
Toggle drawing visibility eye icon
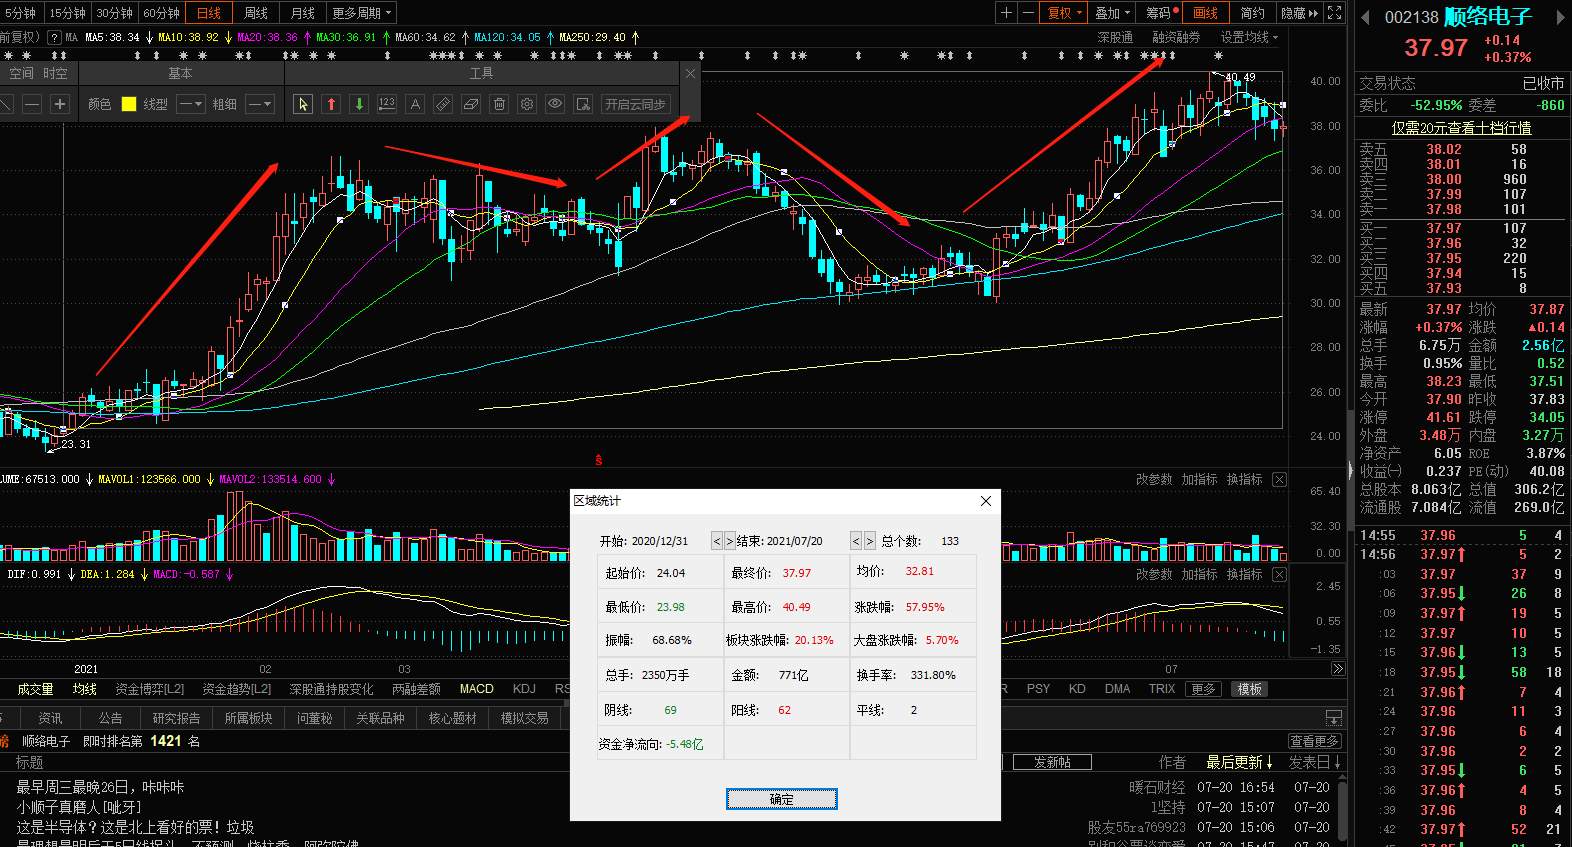(x=555, y=104)
